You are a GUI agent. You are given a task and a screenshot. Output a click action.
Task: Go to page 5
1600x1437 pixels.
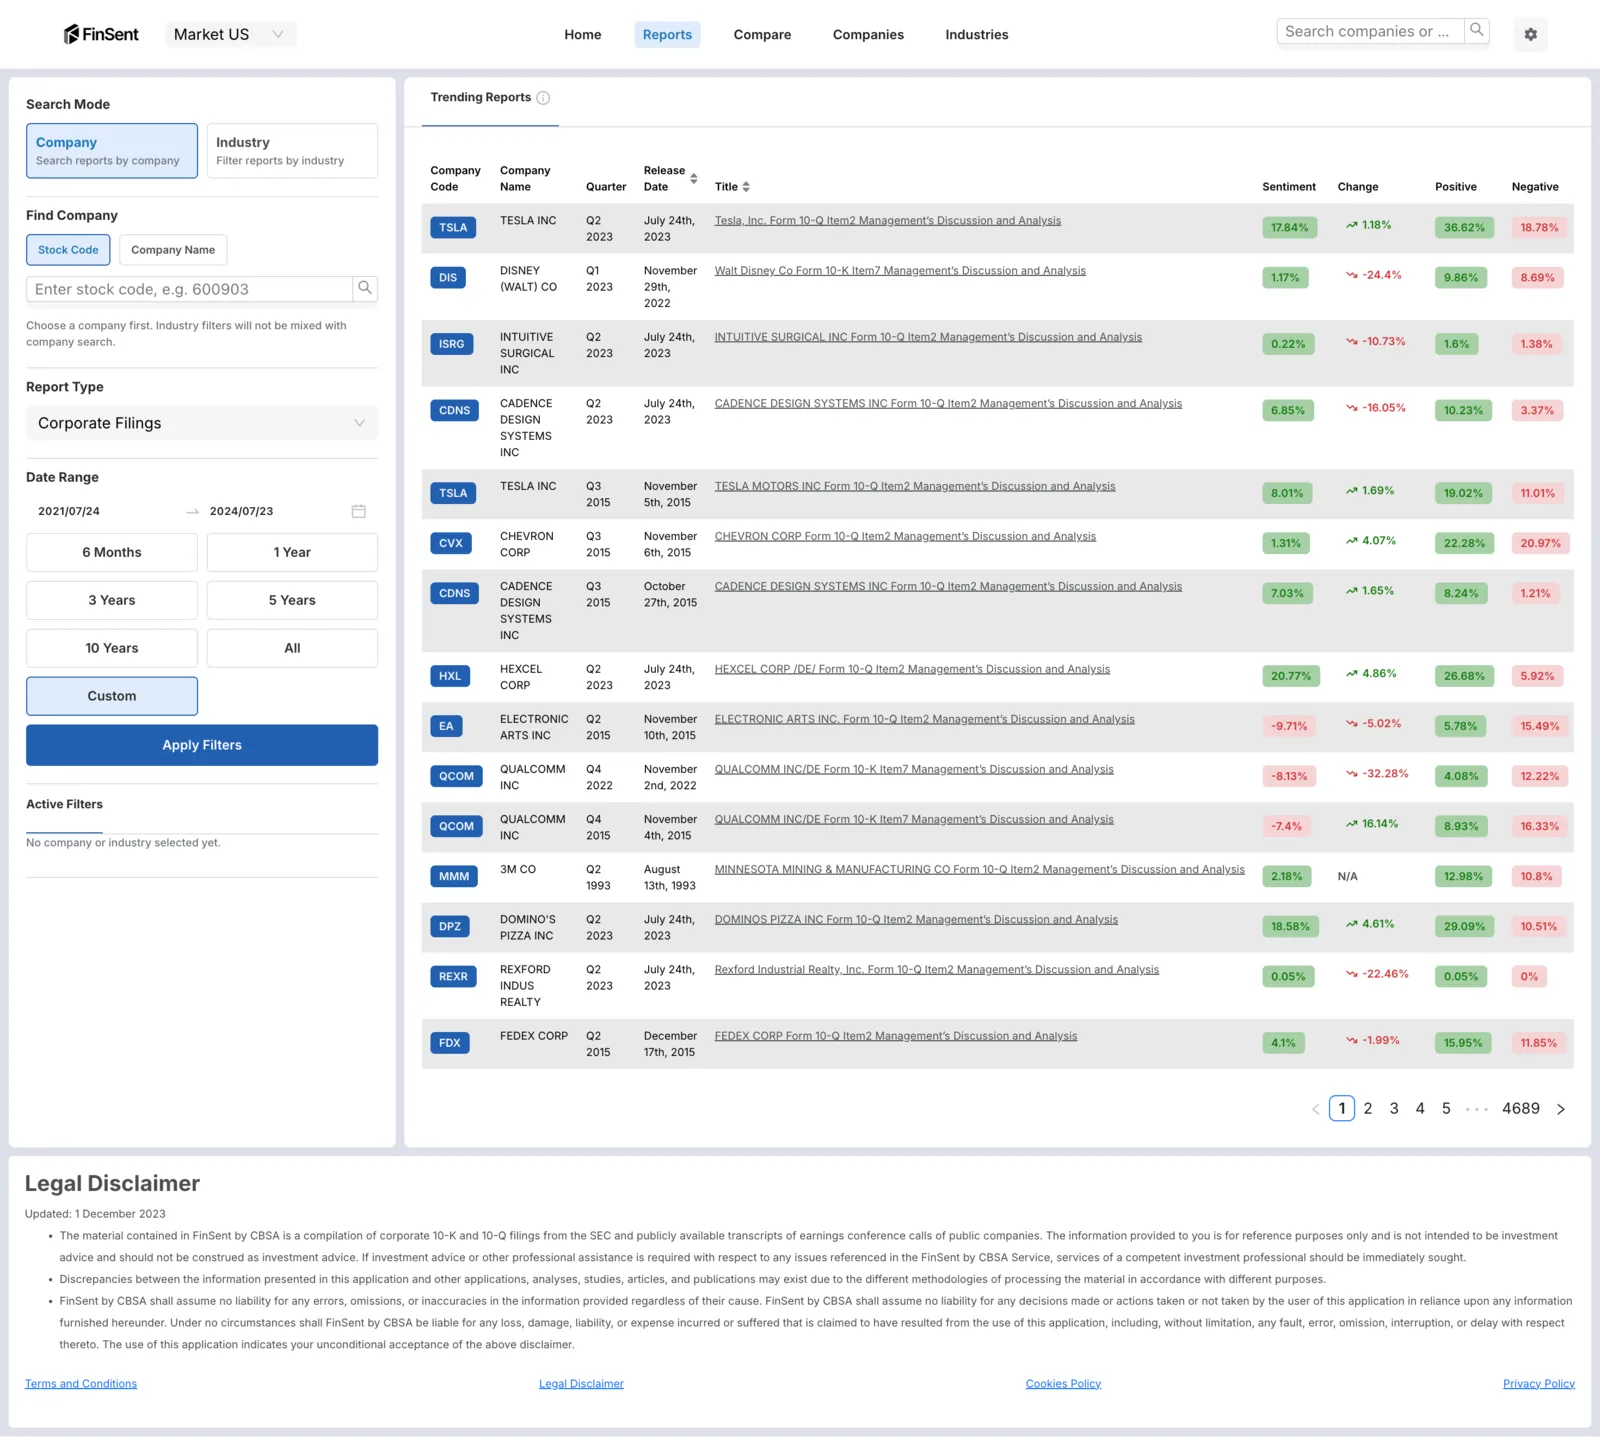(x=1446, y=1109)
